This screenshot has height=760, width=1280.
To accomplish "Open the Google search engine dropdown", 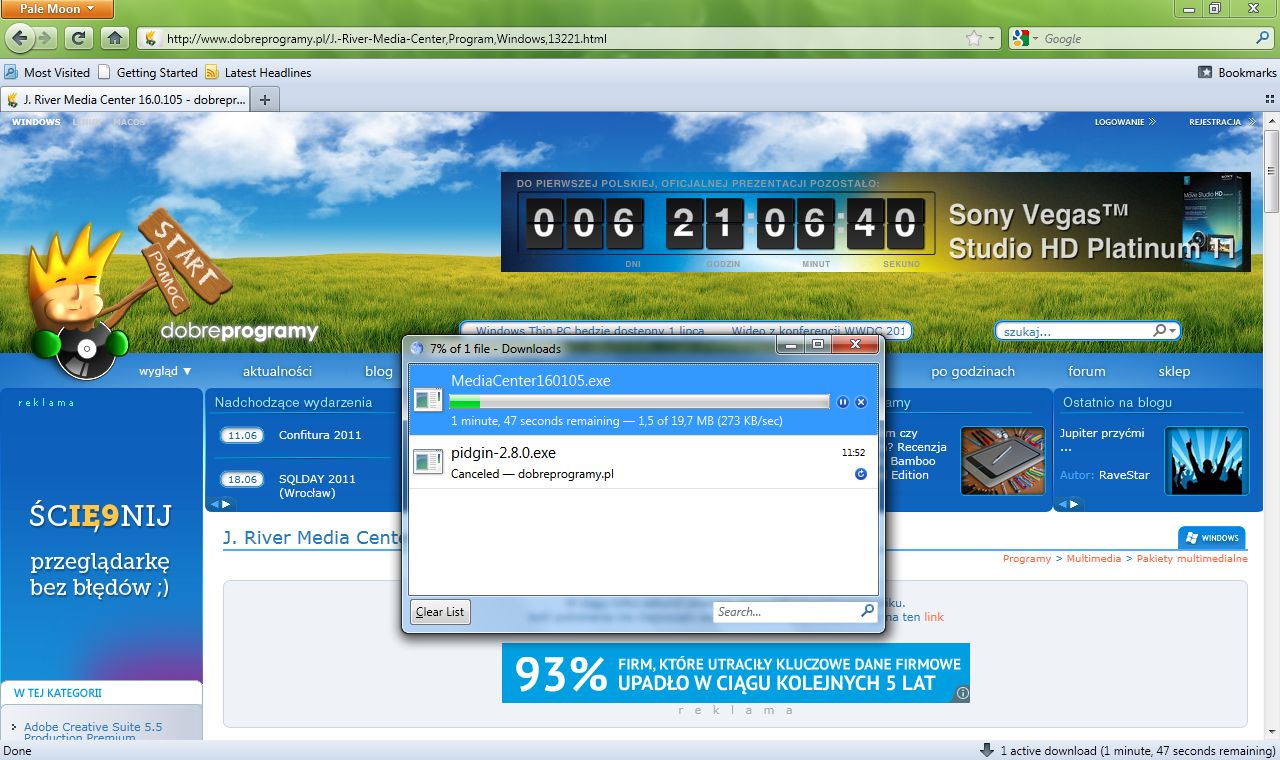I will pyautogui.click(x=1024, y=39).
